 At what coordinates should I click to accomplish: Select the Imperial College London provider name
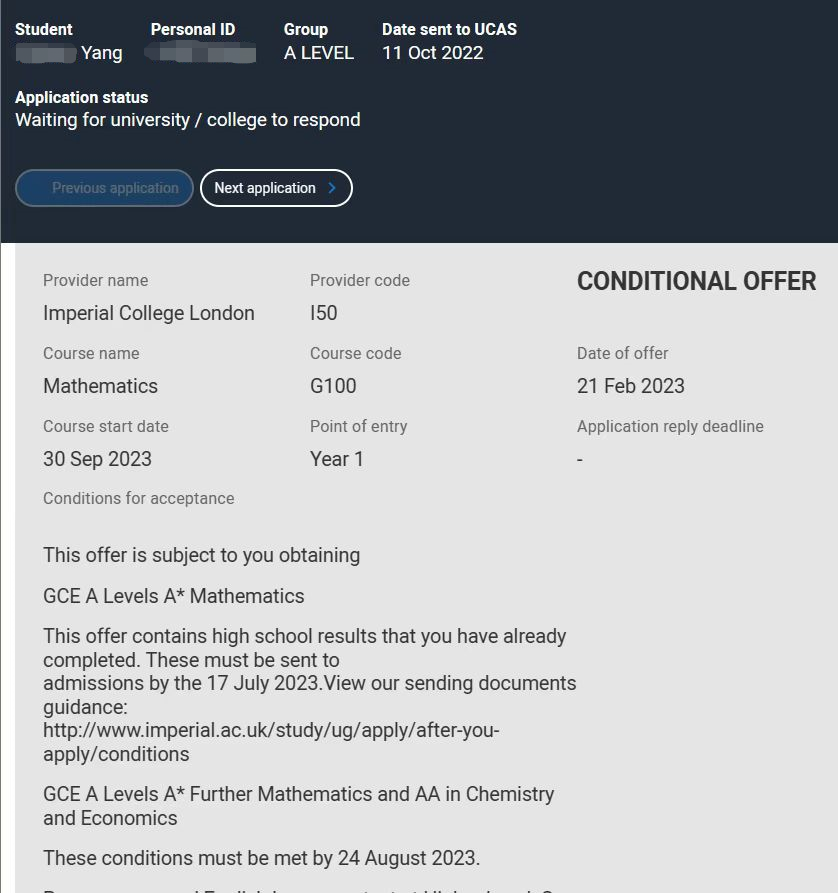coord(149,313)
